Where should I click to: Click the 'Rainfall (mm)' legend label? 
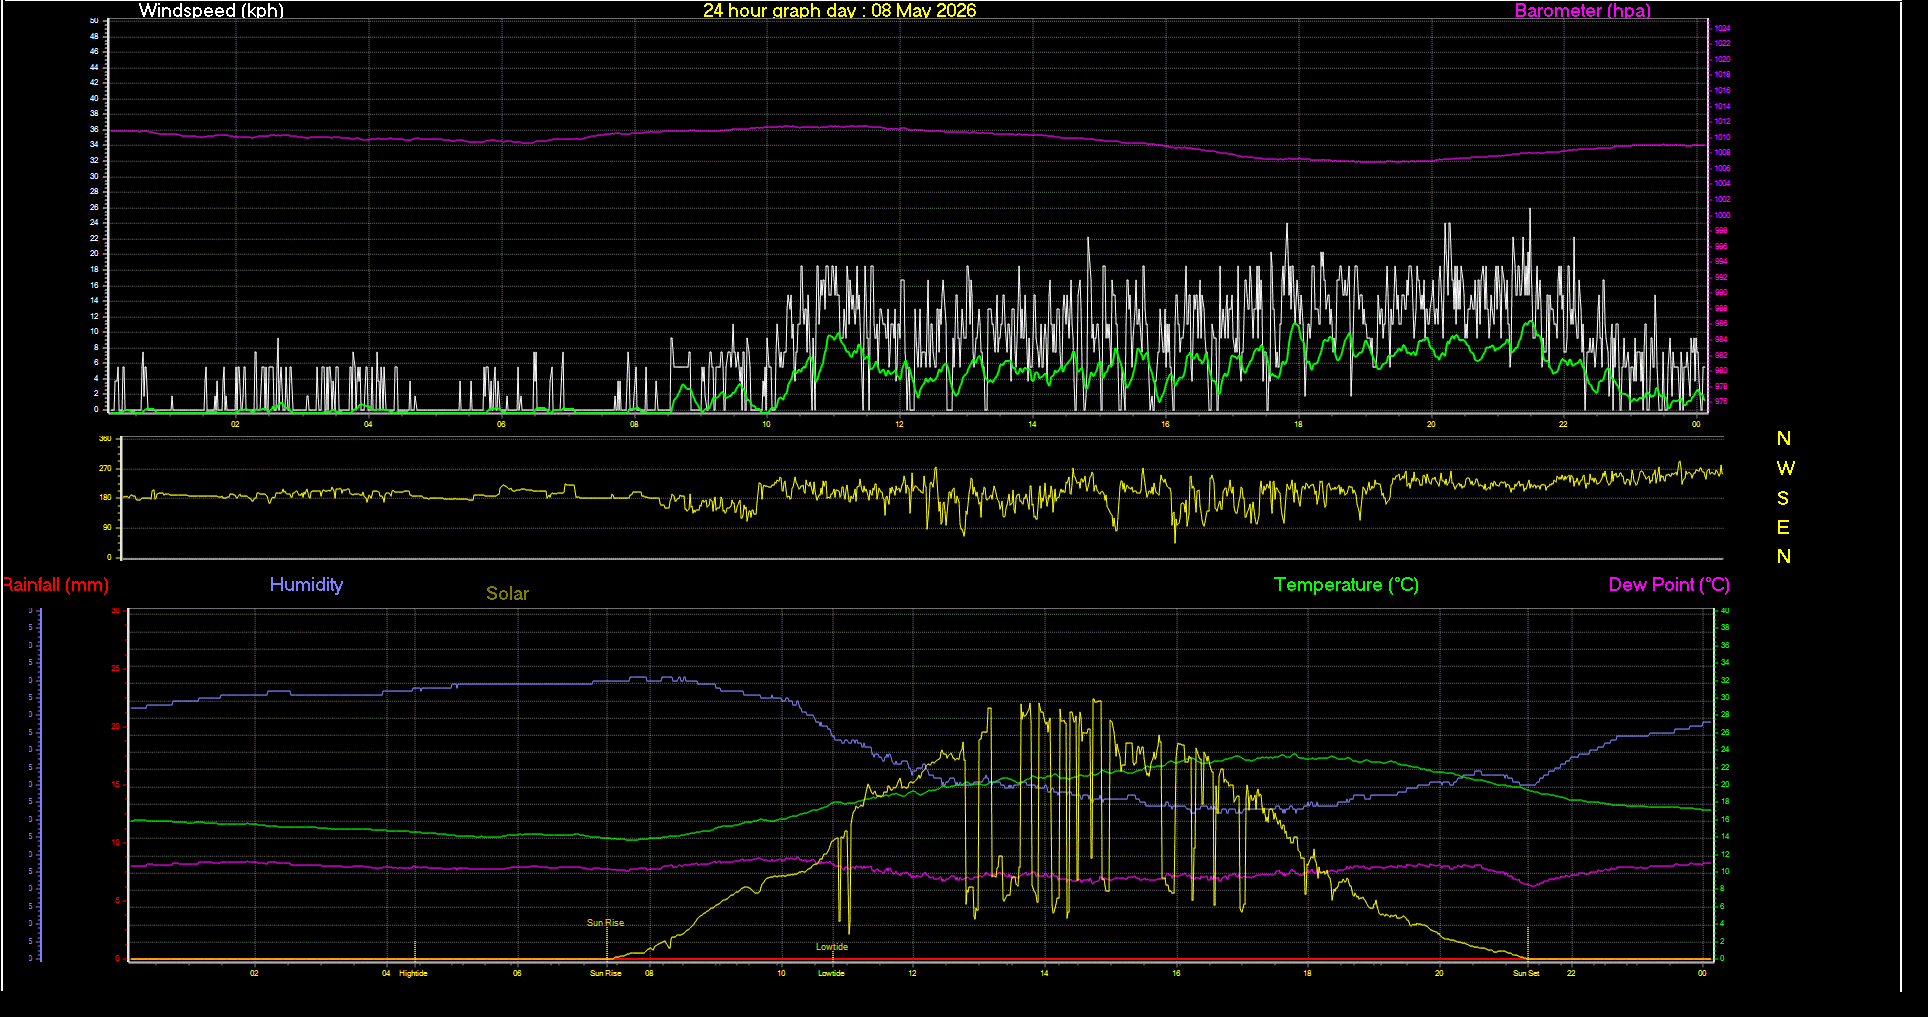[55, 585]
